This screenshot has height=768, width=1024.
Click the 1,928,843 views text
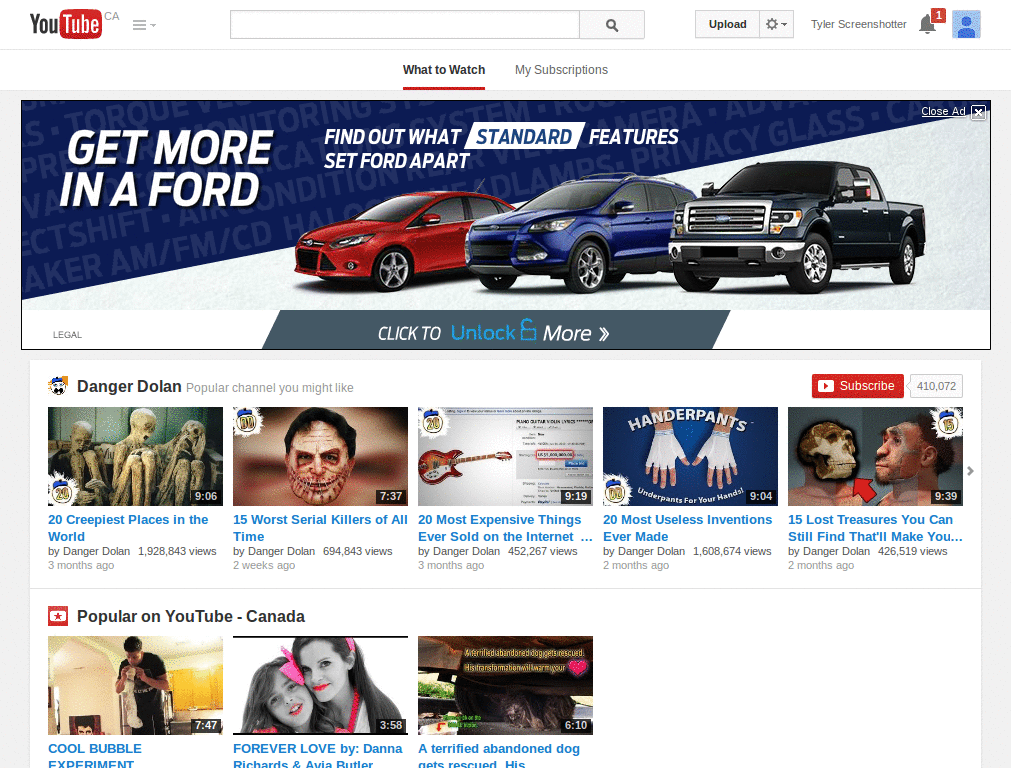(177, 551)
